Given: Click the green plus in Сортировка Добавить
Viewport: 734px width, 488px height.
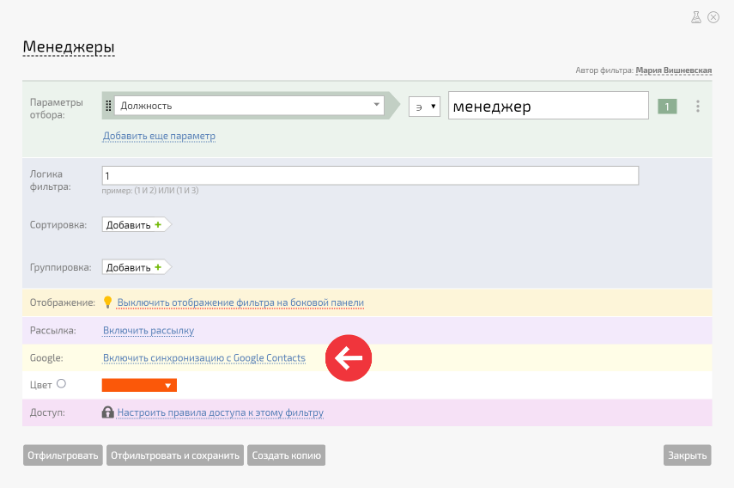Looking at the screenshot, I should click(x=158, y=225).
